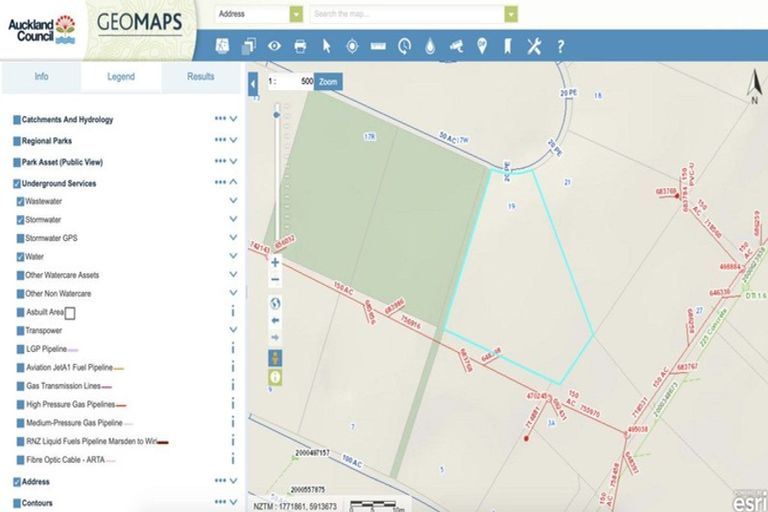The height and width of the screenshot is (512, 768).
Task: Expand the Regional Parks layer group
Action: coord(233,141)
